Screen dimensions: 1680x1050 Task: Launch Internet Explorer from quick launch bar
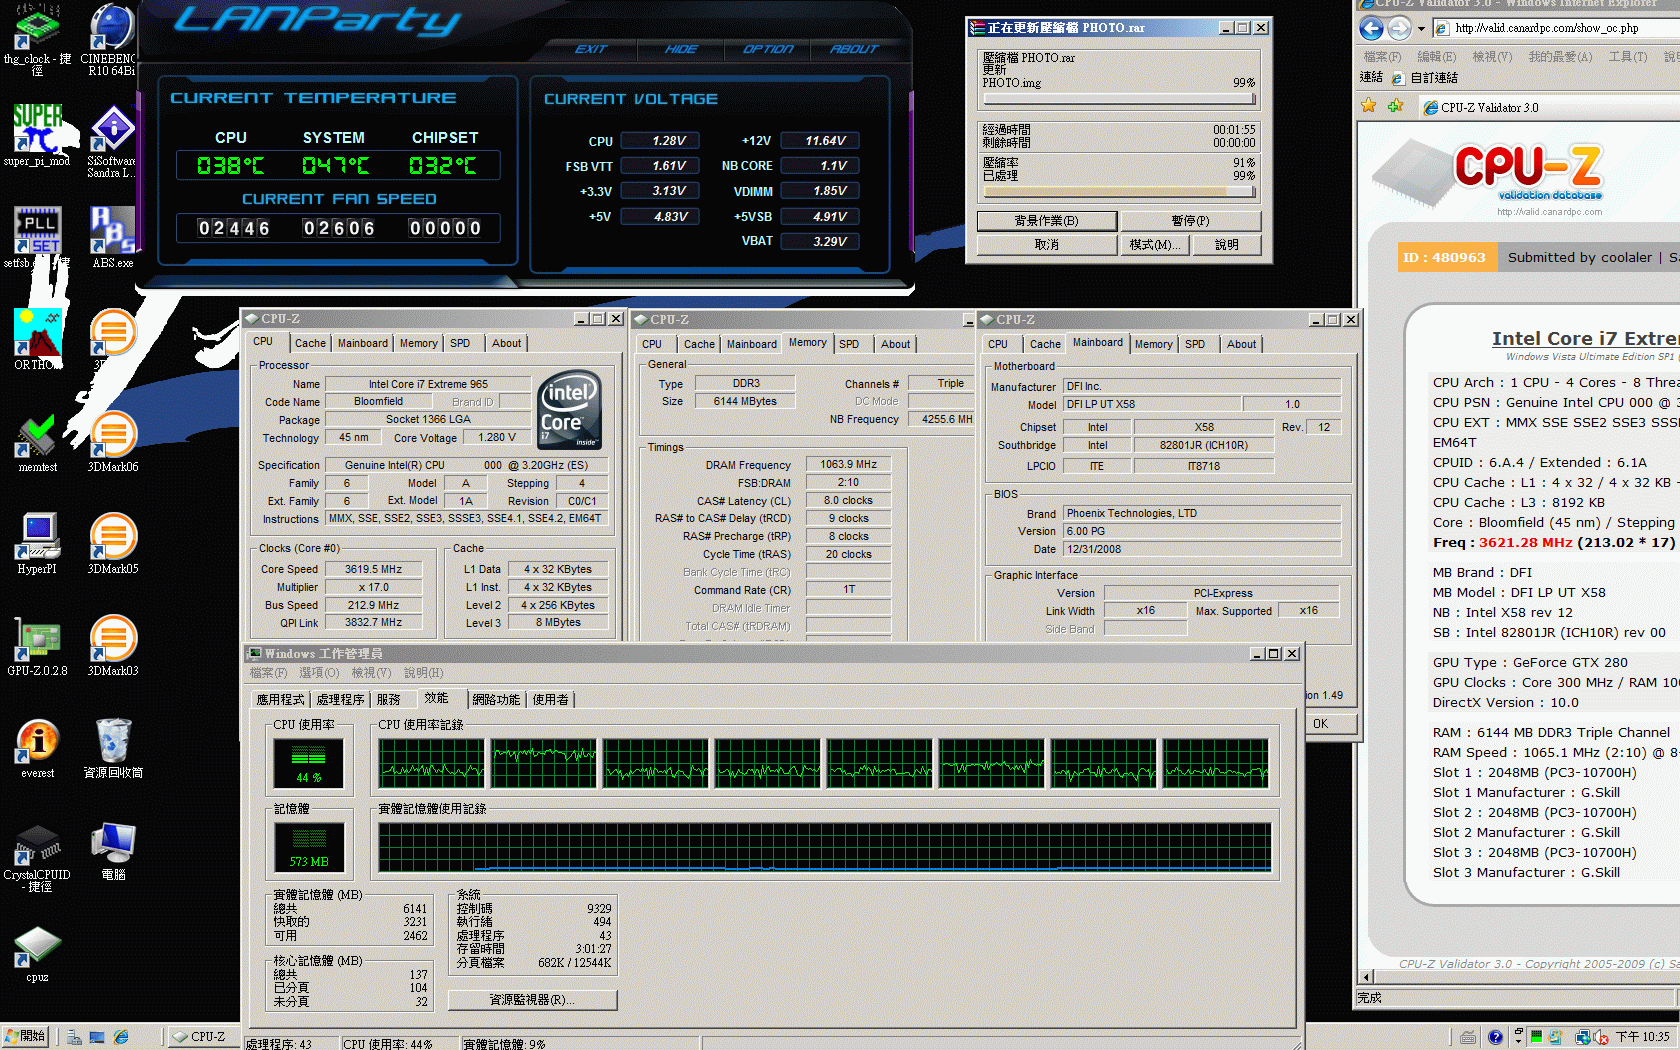pyautogui.click(x=121, y=1037)
